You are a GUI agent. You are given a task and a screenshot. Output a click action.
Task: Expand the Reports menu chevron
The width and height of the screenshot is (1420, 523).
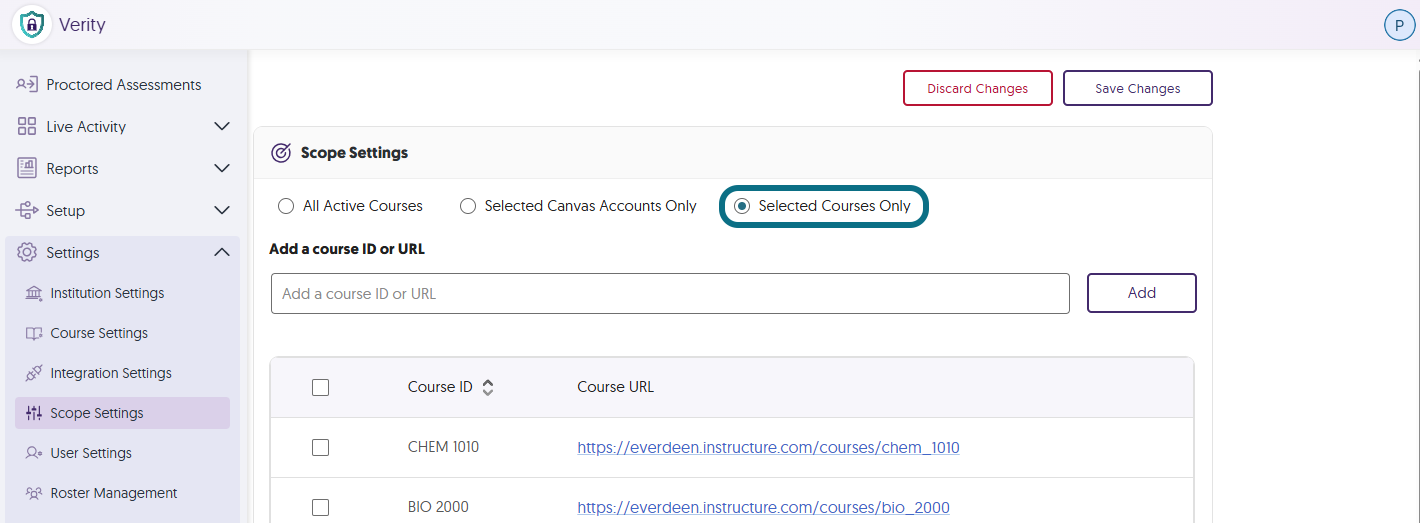pyautogui.click(x=222, y=169)
